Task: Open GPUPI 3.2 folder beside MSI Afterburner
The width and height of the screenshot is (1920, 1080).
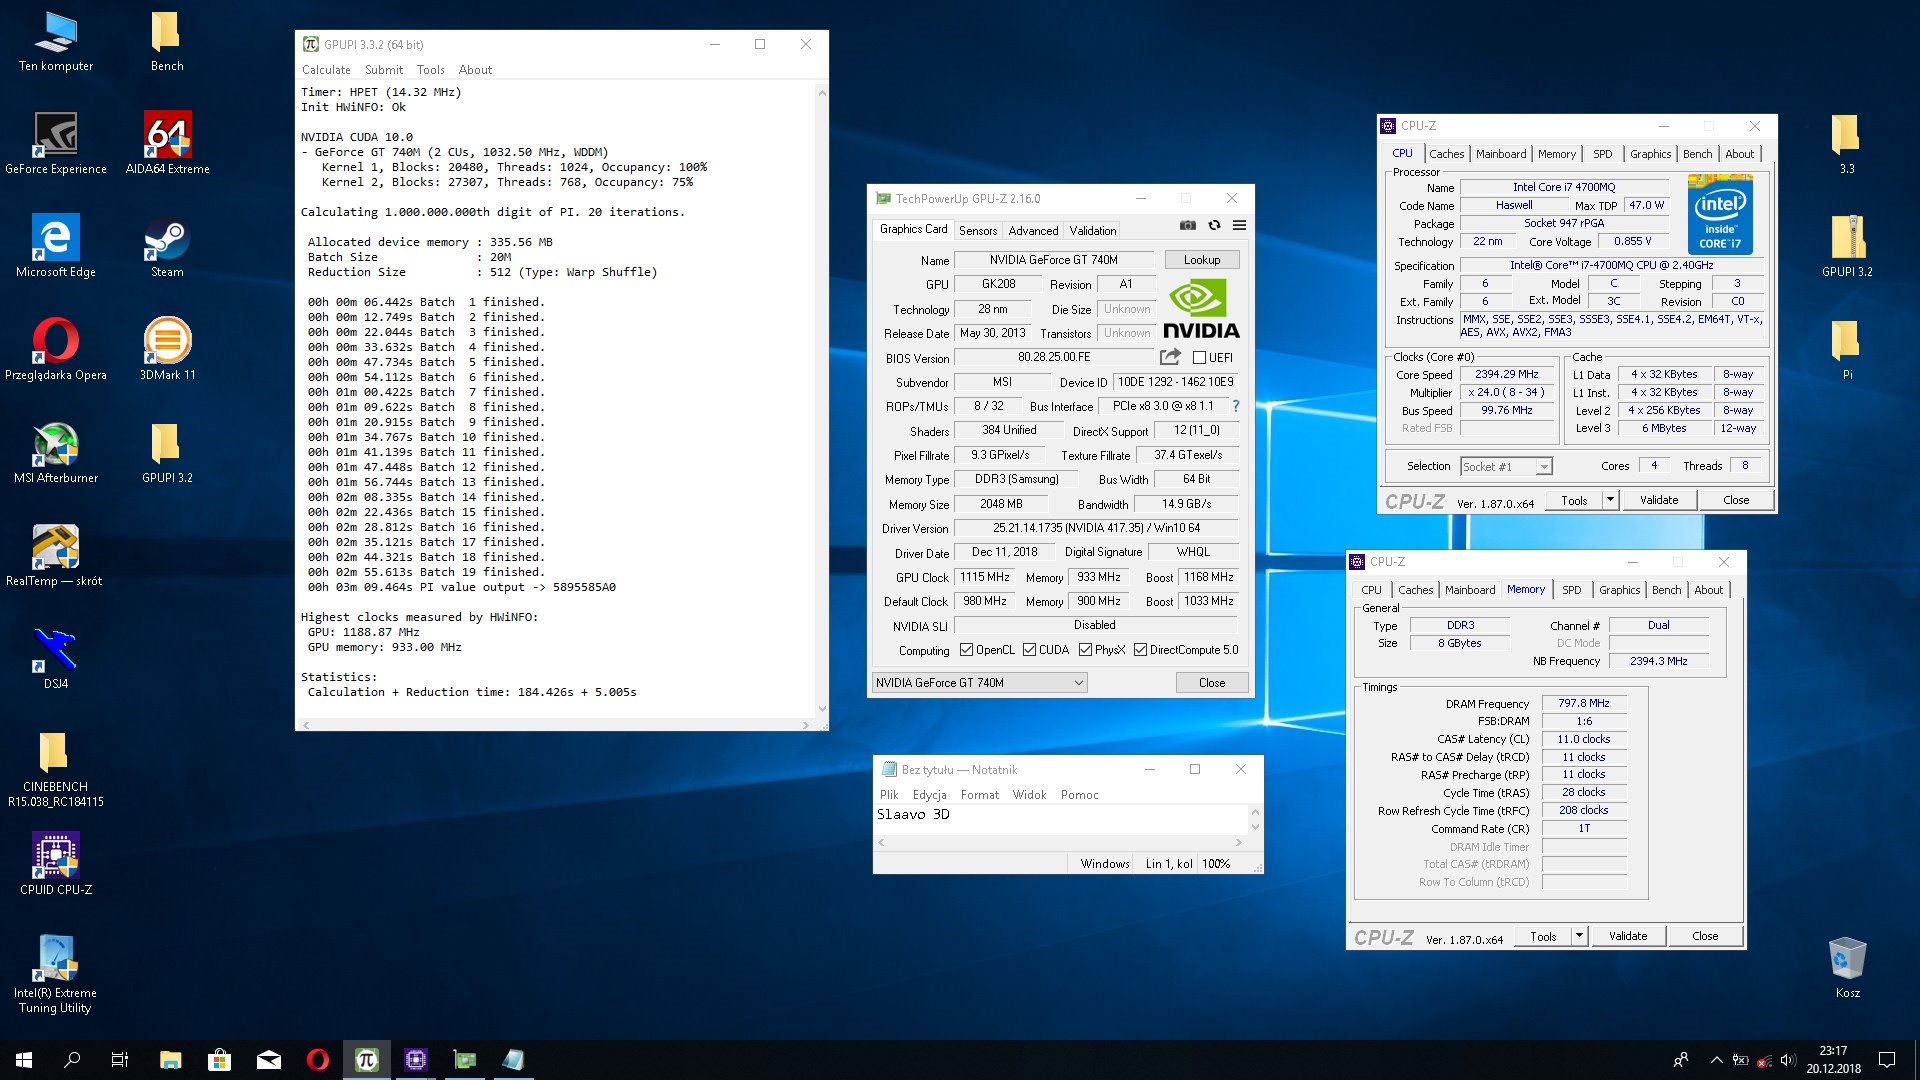Action: point(167,453)
